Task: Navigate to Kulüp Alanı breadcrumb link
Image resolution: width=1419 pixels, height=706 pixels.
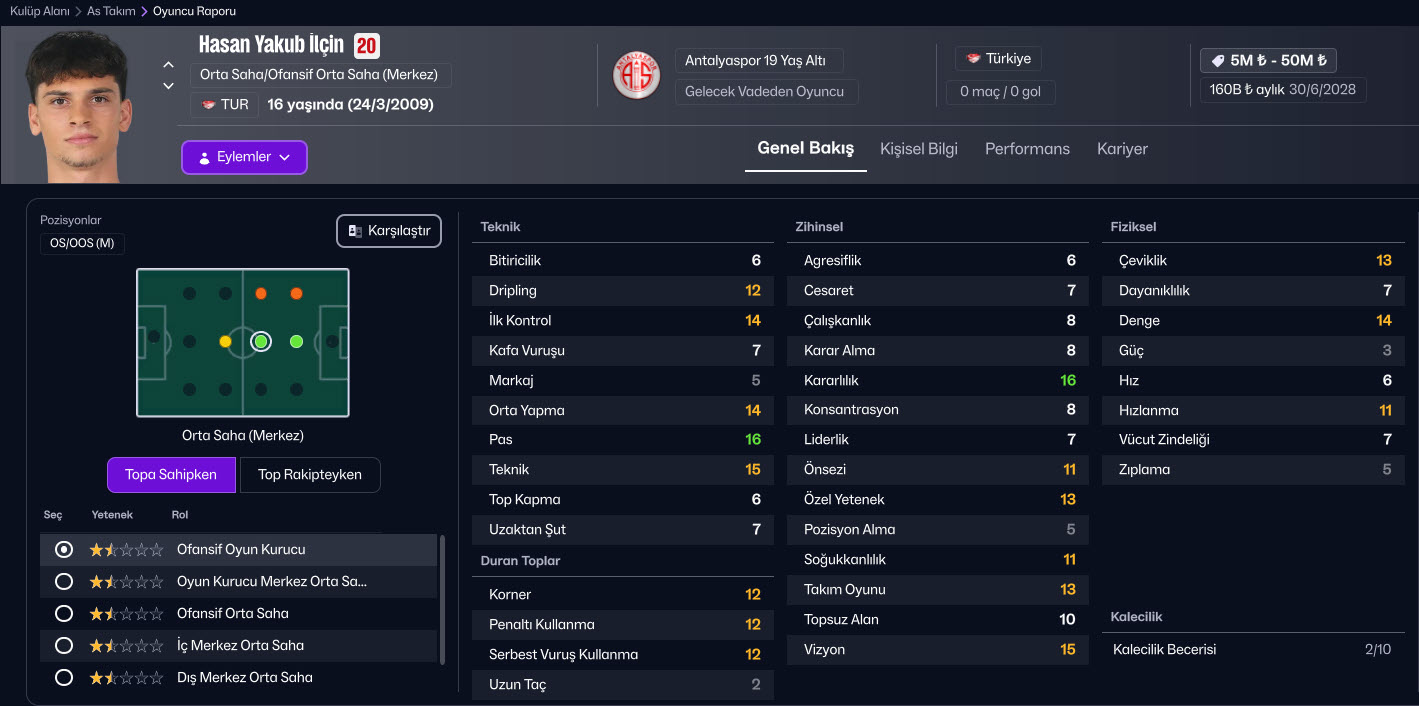Action: coord(40,11)
